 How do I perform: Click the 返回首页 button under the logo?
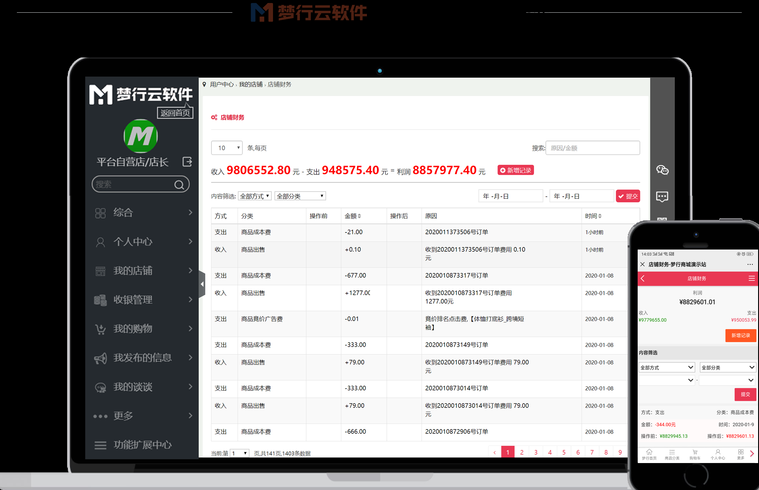(x=175, y=113)
